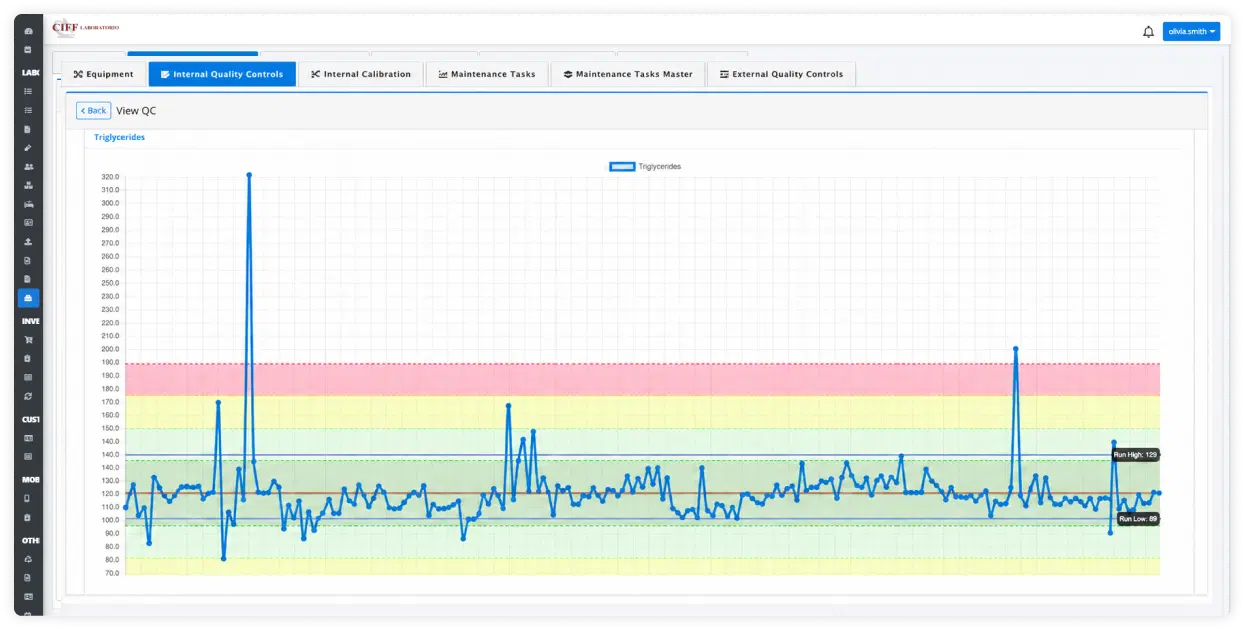This screenshot has width=1245, height=630.
Task: Open the users group icon in sidebar
Action: pos(28,167)
